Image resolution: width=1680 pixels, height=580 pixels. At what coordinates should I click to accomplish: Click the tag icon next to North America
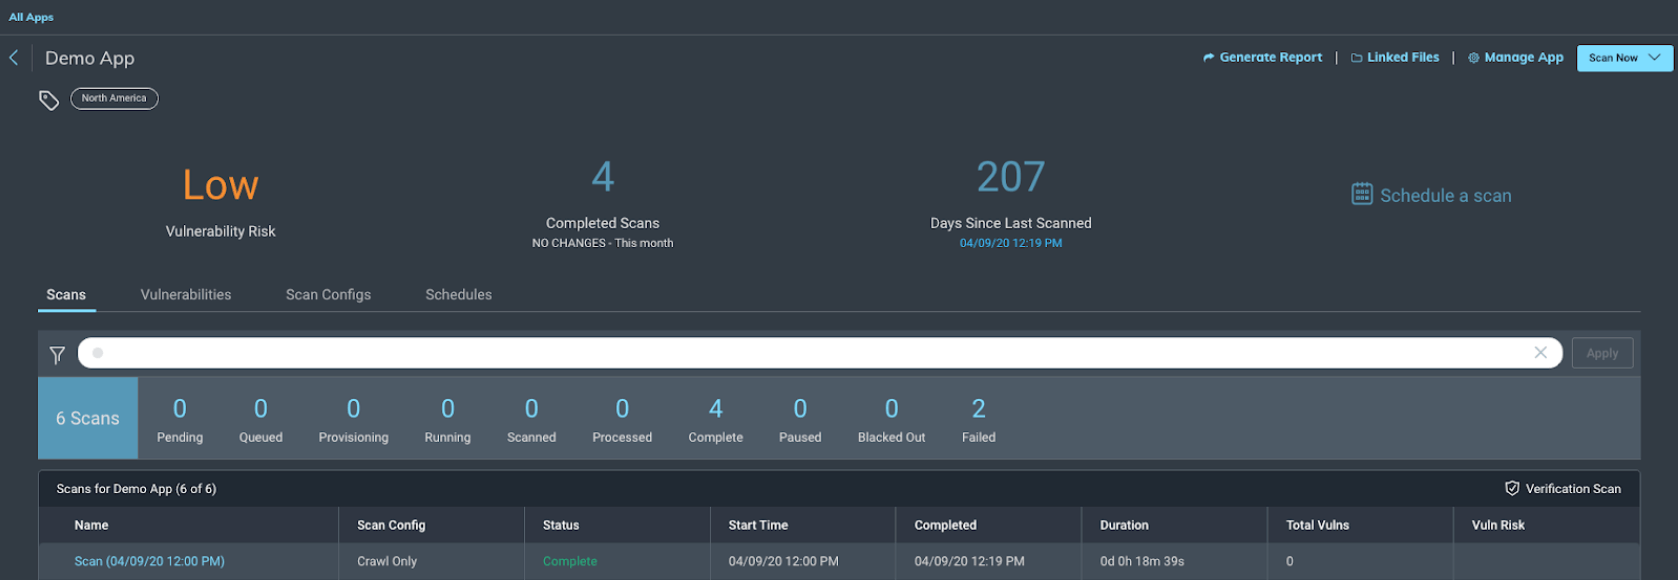click(x=49, y=100)
